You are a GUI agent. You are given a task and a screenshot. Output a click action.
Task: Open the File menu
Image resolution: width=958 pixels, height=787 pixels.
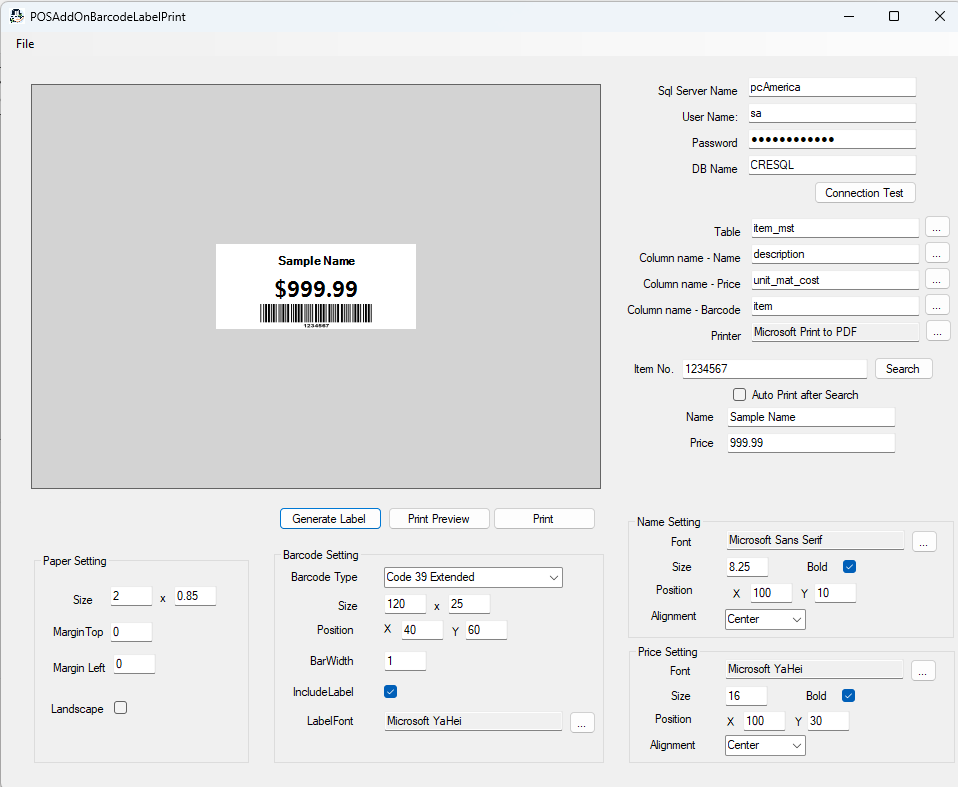25,44
